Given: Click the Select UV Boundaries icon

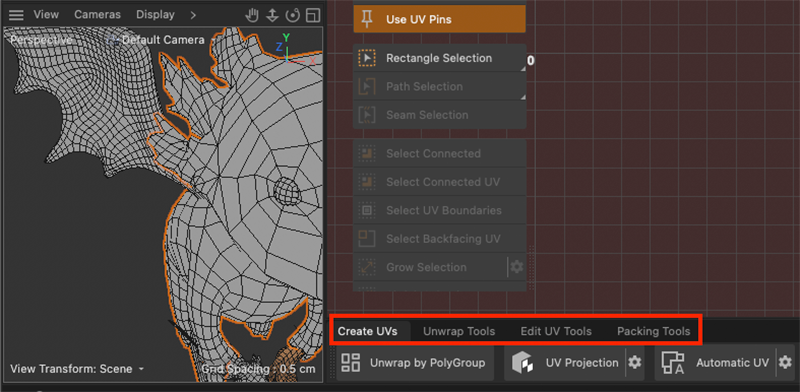Looking at the screenshot, I should click(366, 210).
